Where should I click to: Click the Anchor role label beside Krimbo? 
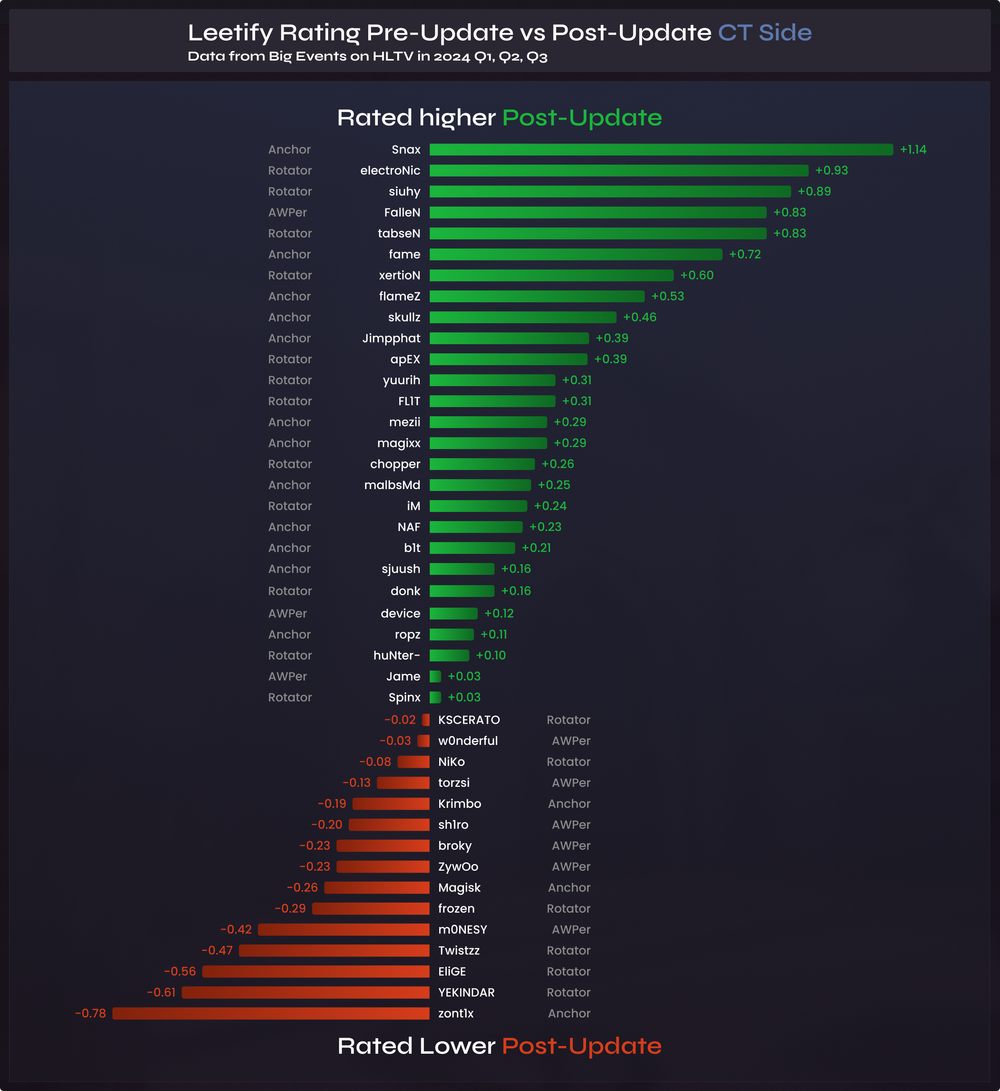point(569,804)
